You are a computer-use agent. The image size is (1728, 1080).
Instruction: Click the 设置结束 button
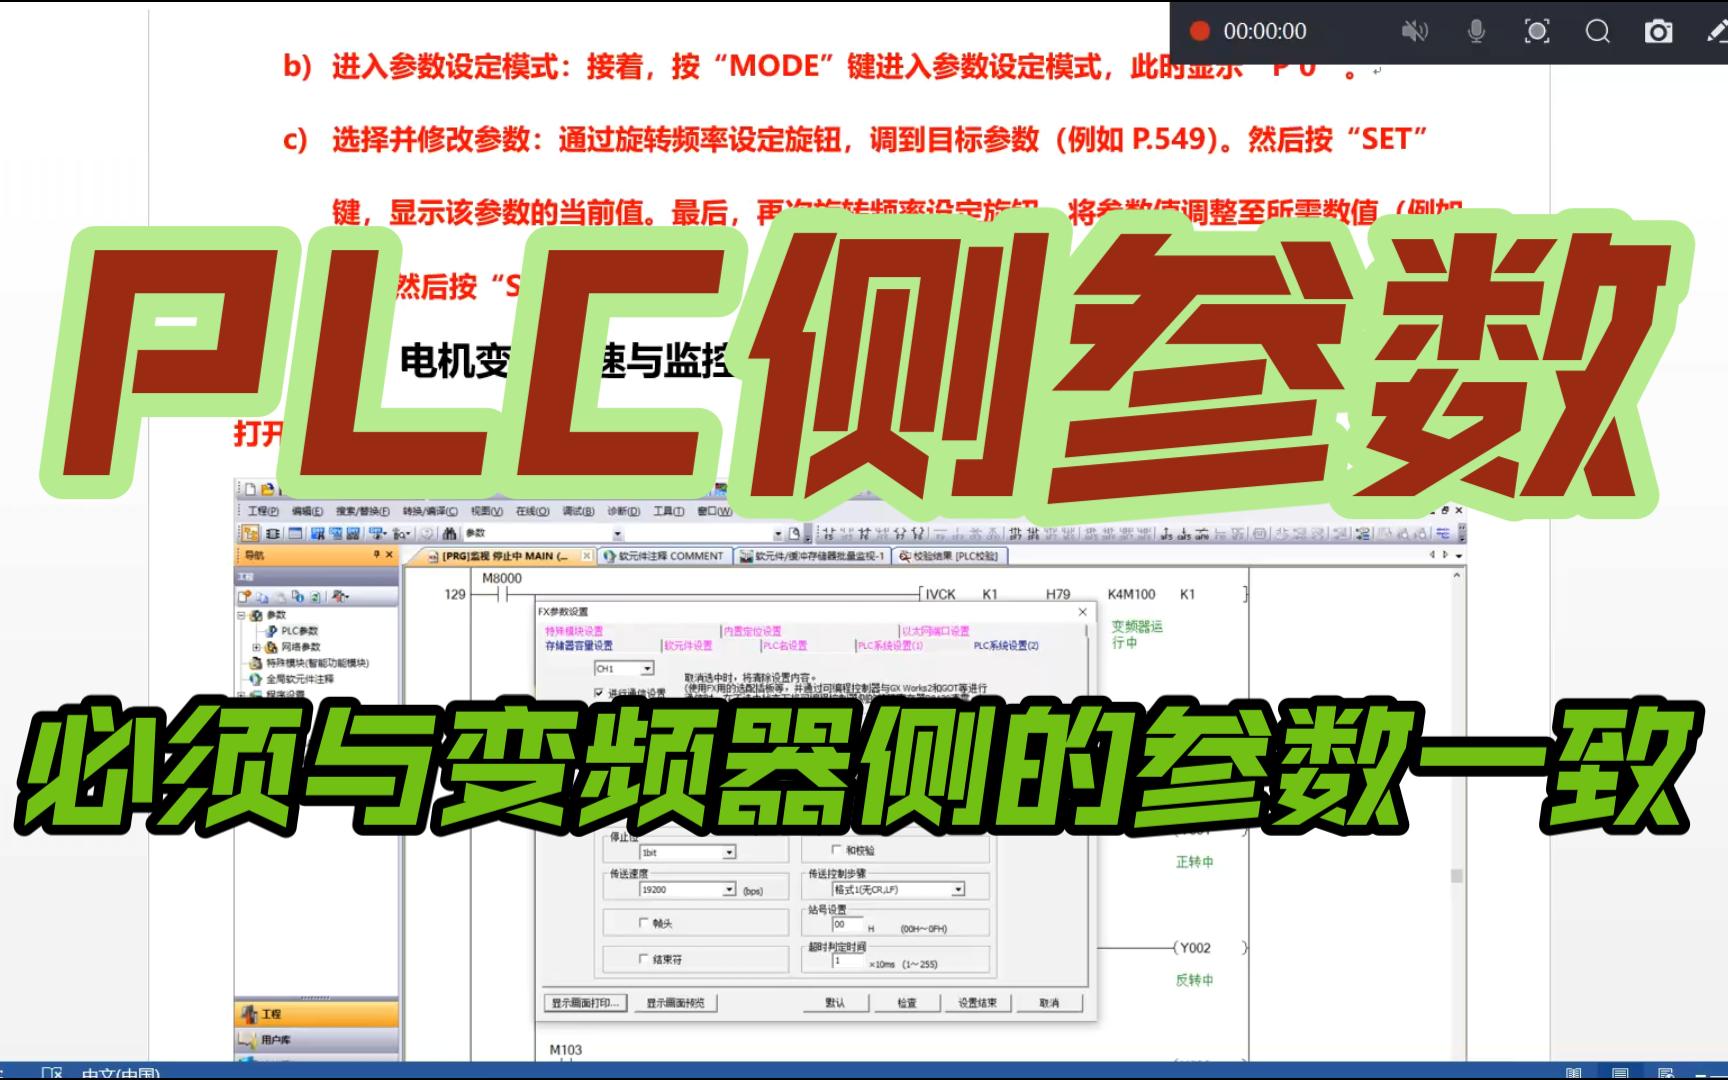point(977,1003)
